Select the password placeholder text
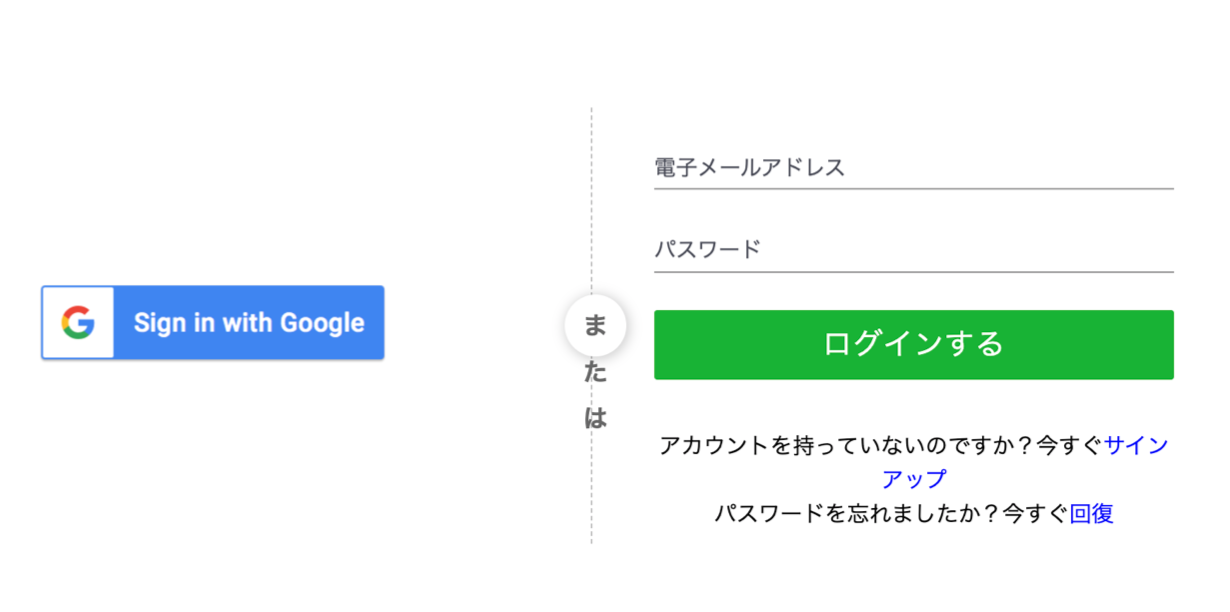1230x612 pixels. tap(707, 250)
